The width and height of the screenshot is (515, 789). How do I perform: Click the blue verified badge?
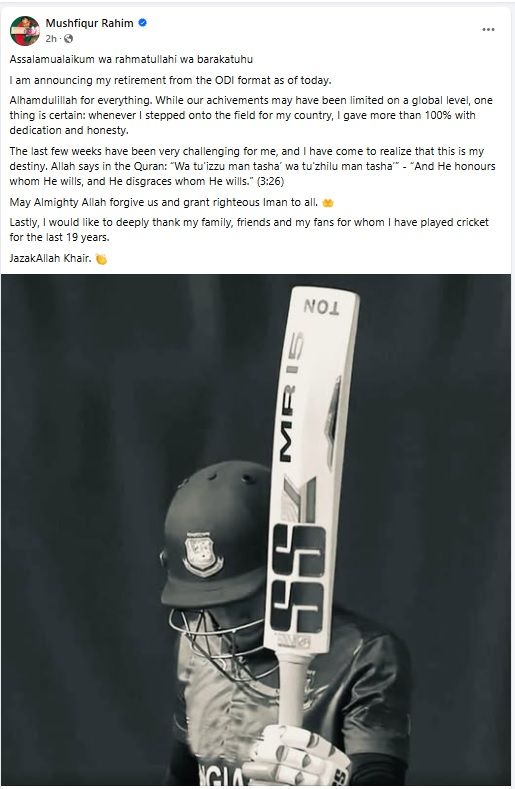[142, 23]
